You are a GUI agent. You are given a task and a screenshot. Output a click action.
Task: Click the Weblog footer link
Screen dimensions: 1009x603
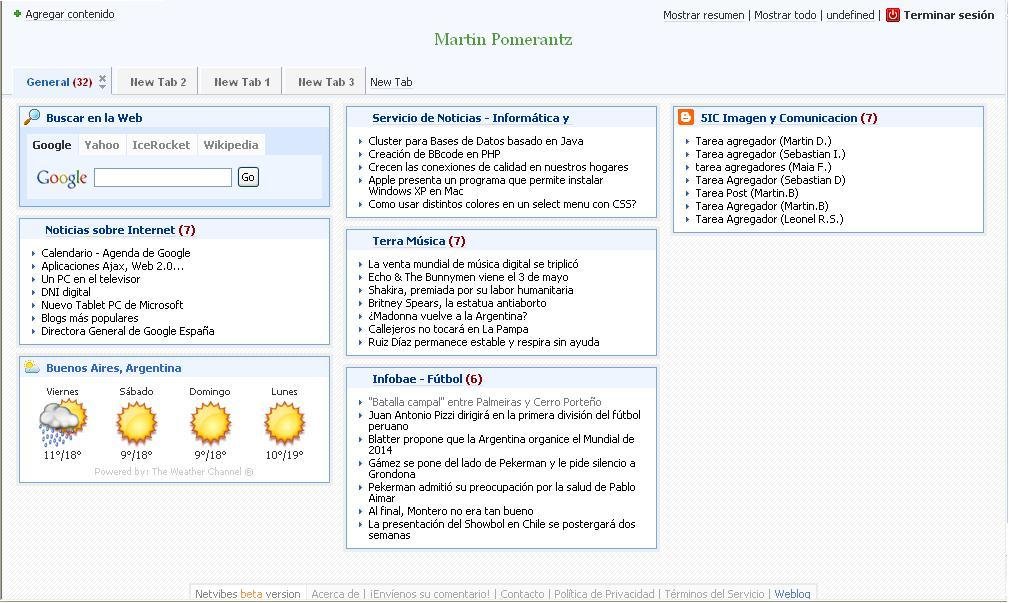point(792,593)
